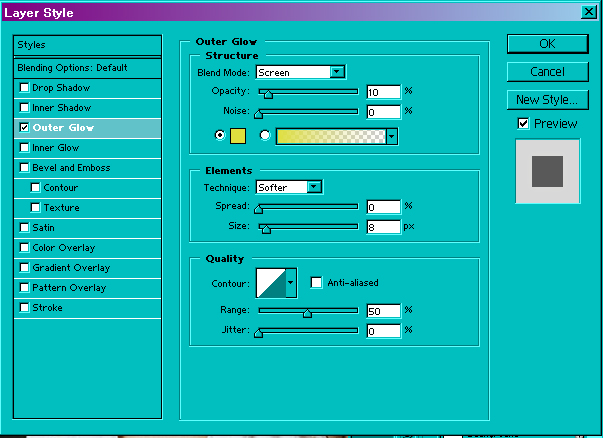Uncheck the Preview checkbox
The image size is (603, 438).
coord(523,123)
